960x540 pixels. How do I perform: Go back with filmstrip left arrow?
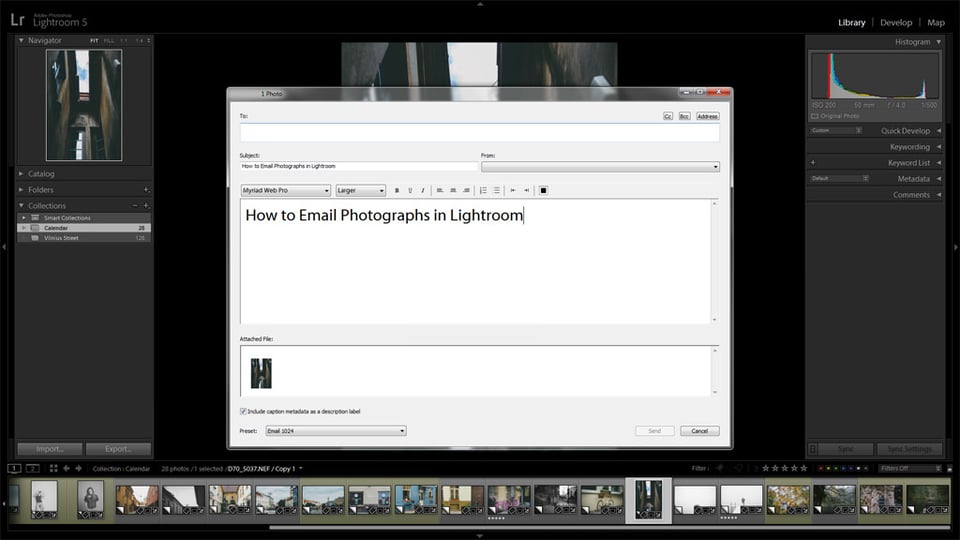click(66, 468)
